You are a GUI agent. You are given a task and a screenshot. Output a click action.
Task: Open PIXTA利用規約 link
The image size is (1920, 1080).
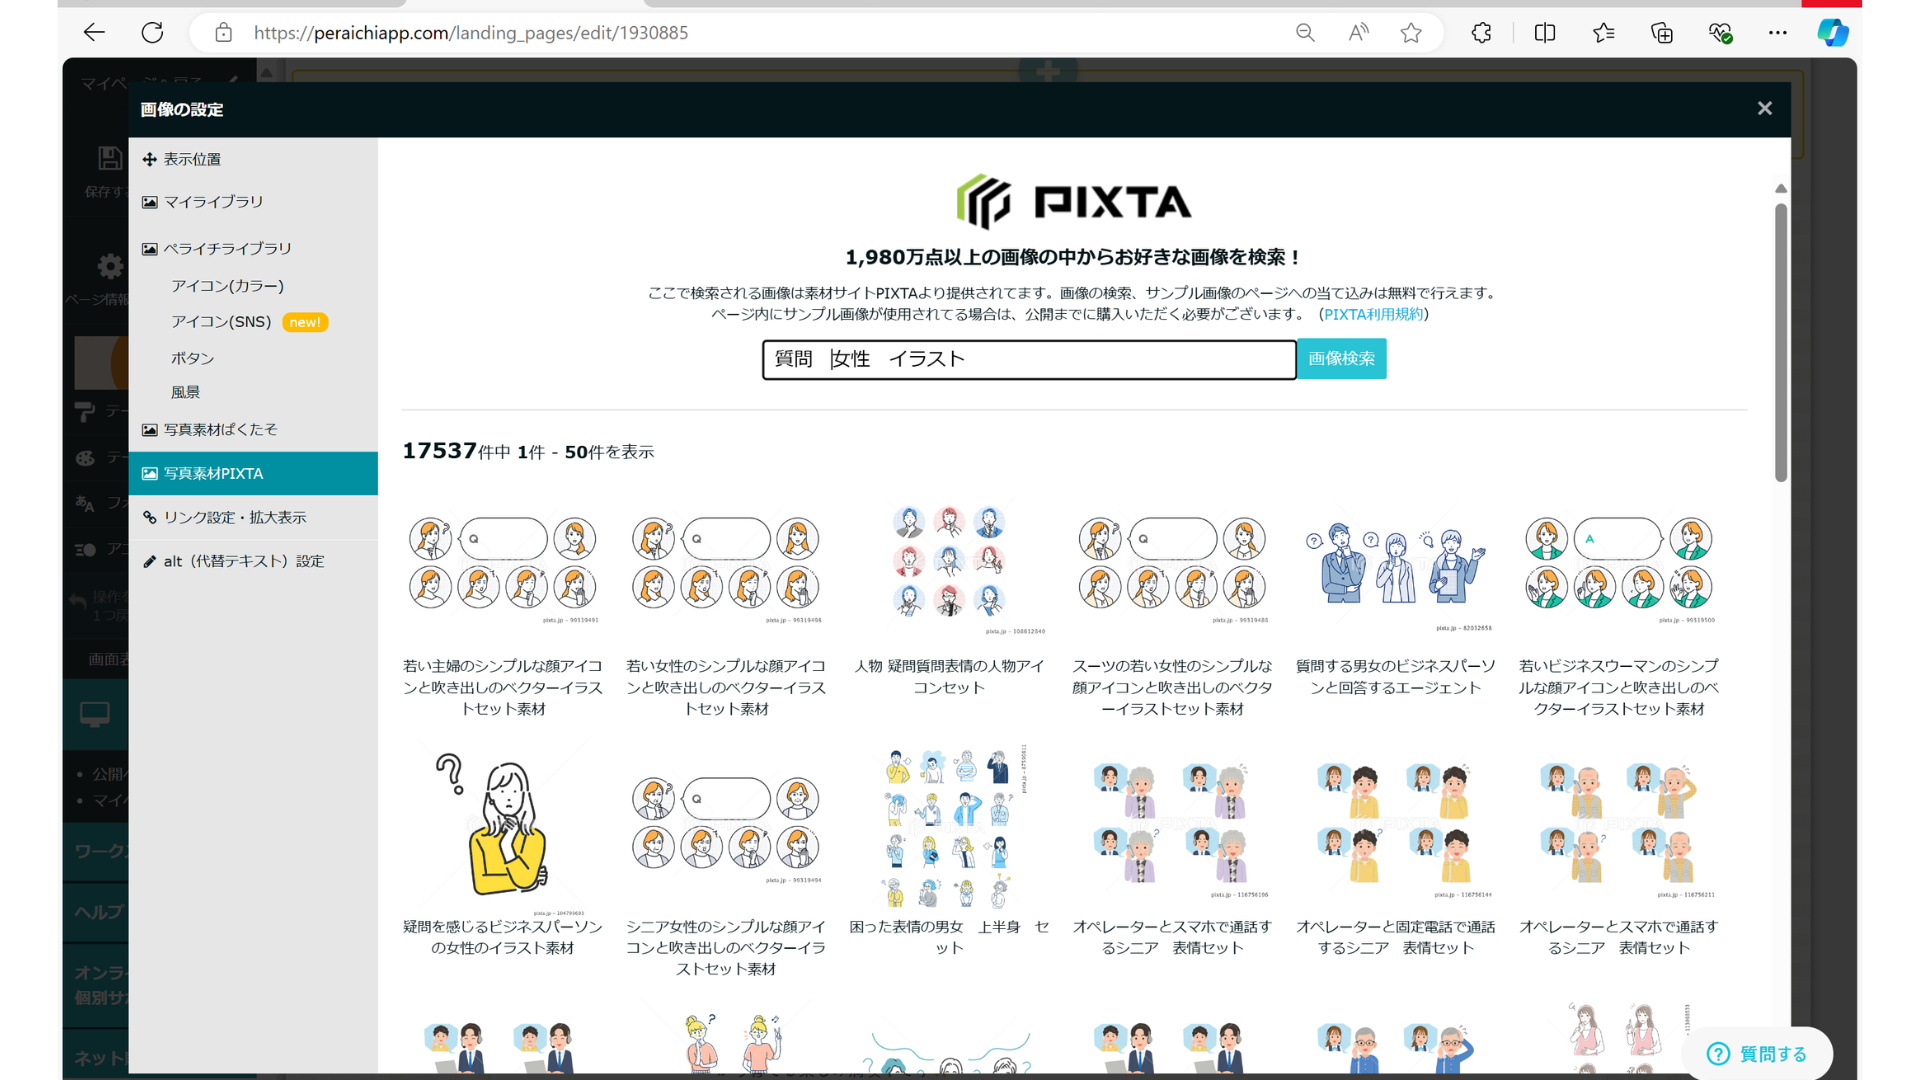[x=1373, y=314]
